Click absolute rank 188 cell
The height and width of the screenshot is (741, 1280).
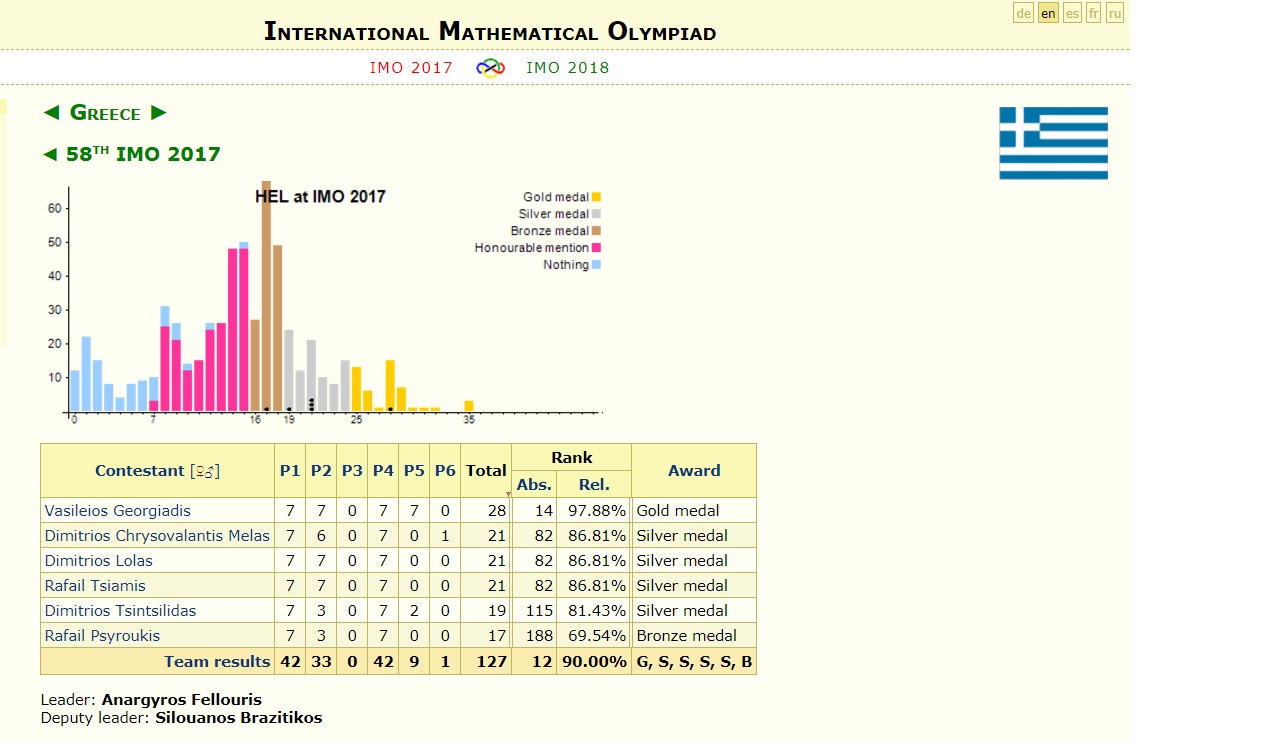coord(534,636)
